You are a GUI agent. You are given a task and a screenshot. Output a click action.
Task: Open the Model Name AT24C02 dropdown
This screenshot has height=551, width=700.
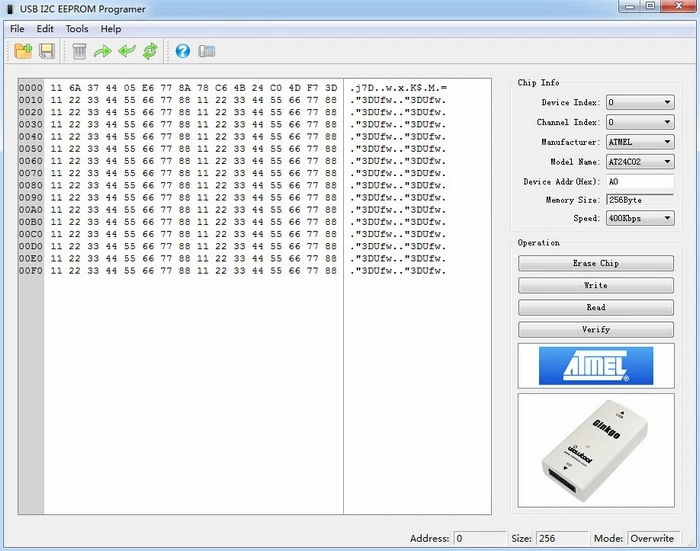click(640, 162)
